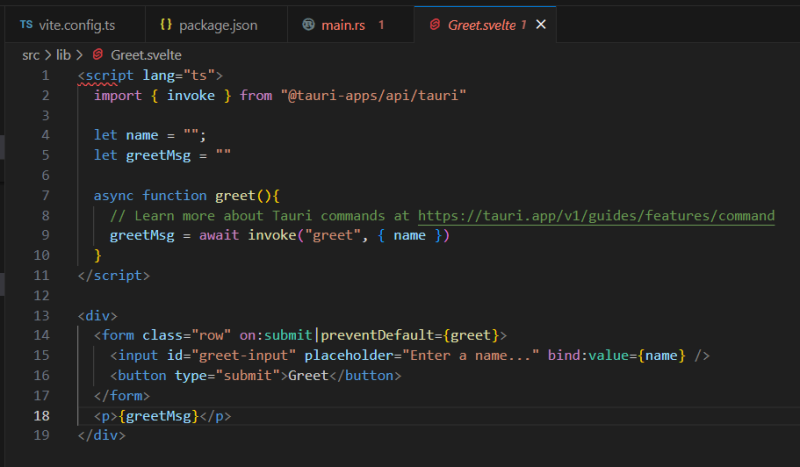Click the Svelte file icon in the breadcrumb
The width and height of the screenshot is (800, 467).
99,55
